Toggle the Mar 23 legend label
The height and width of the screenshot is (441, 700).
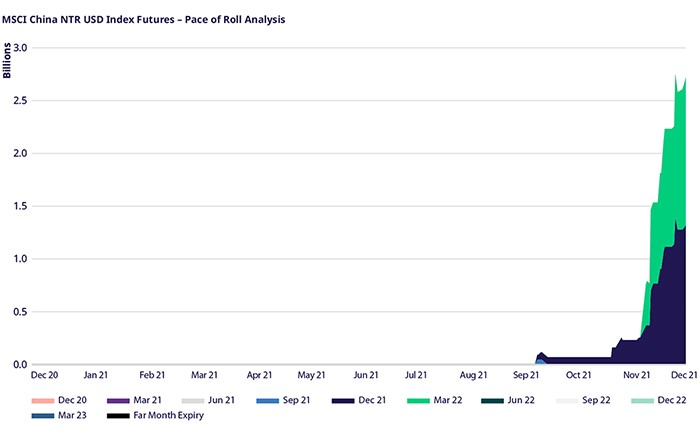click(x=72, y=415)
